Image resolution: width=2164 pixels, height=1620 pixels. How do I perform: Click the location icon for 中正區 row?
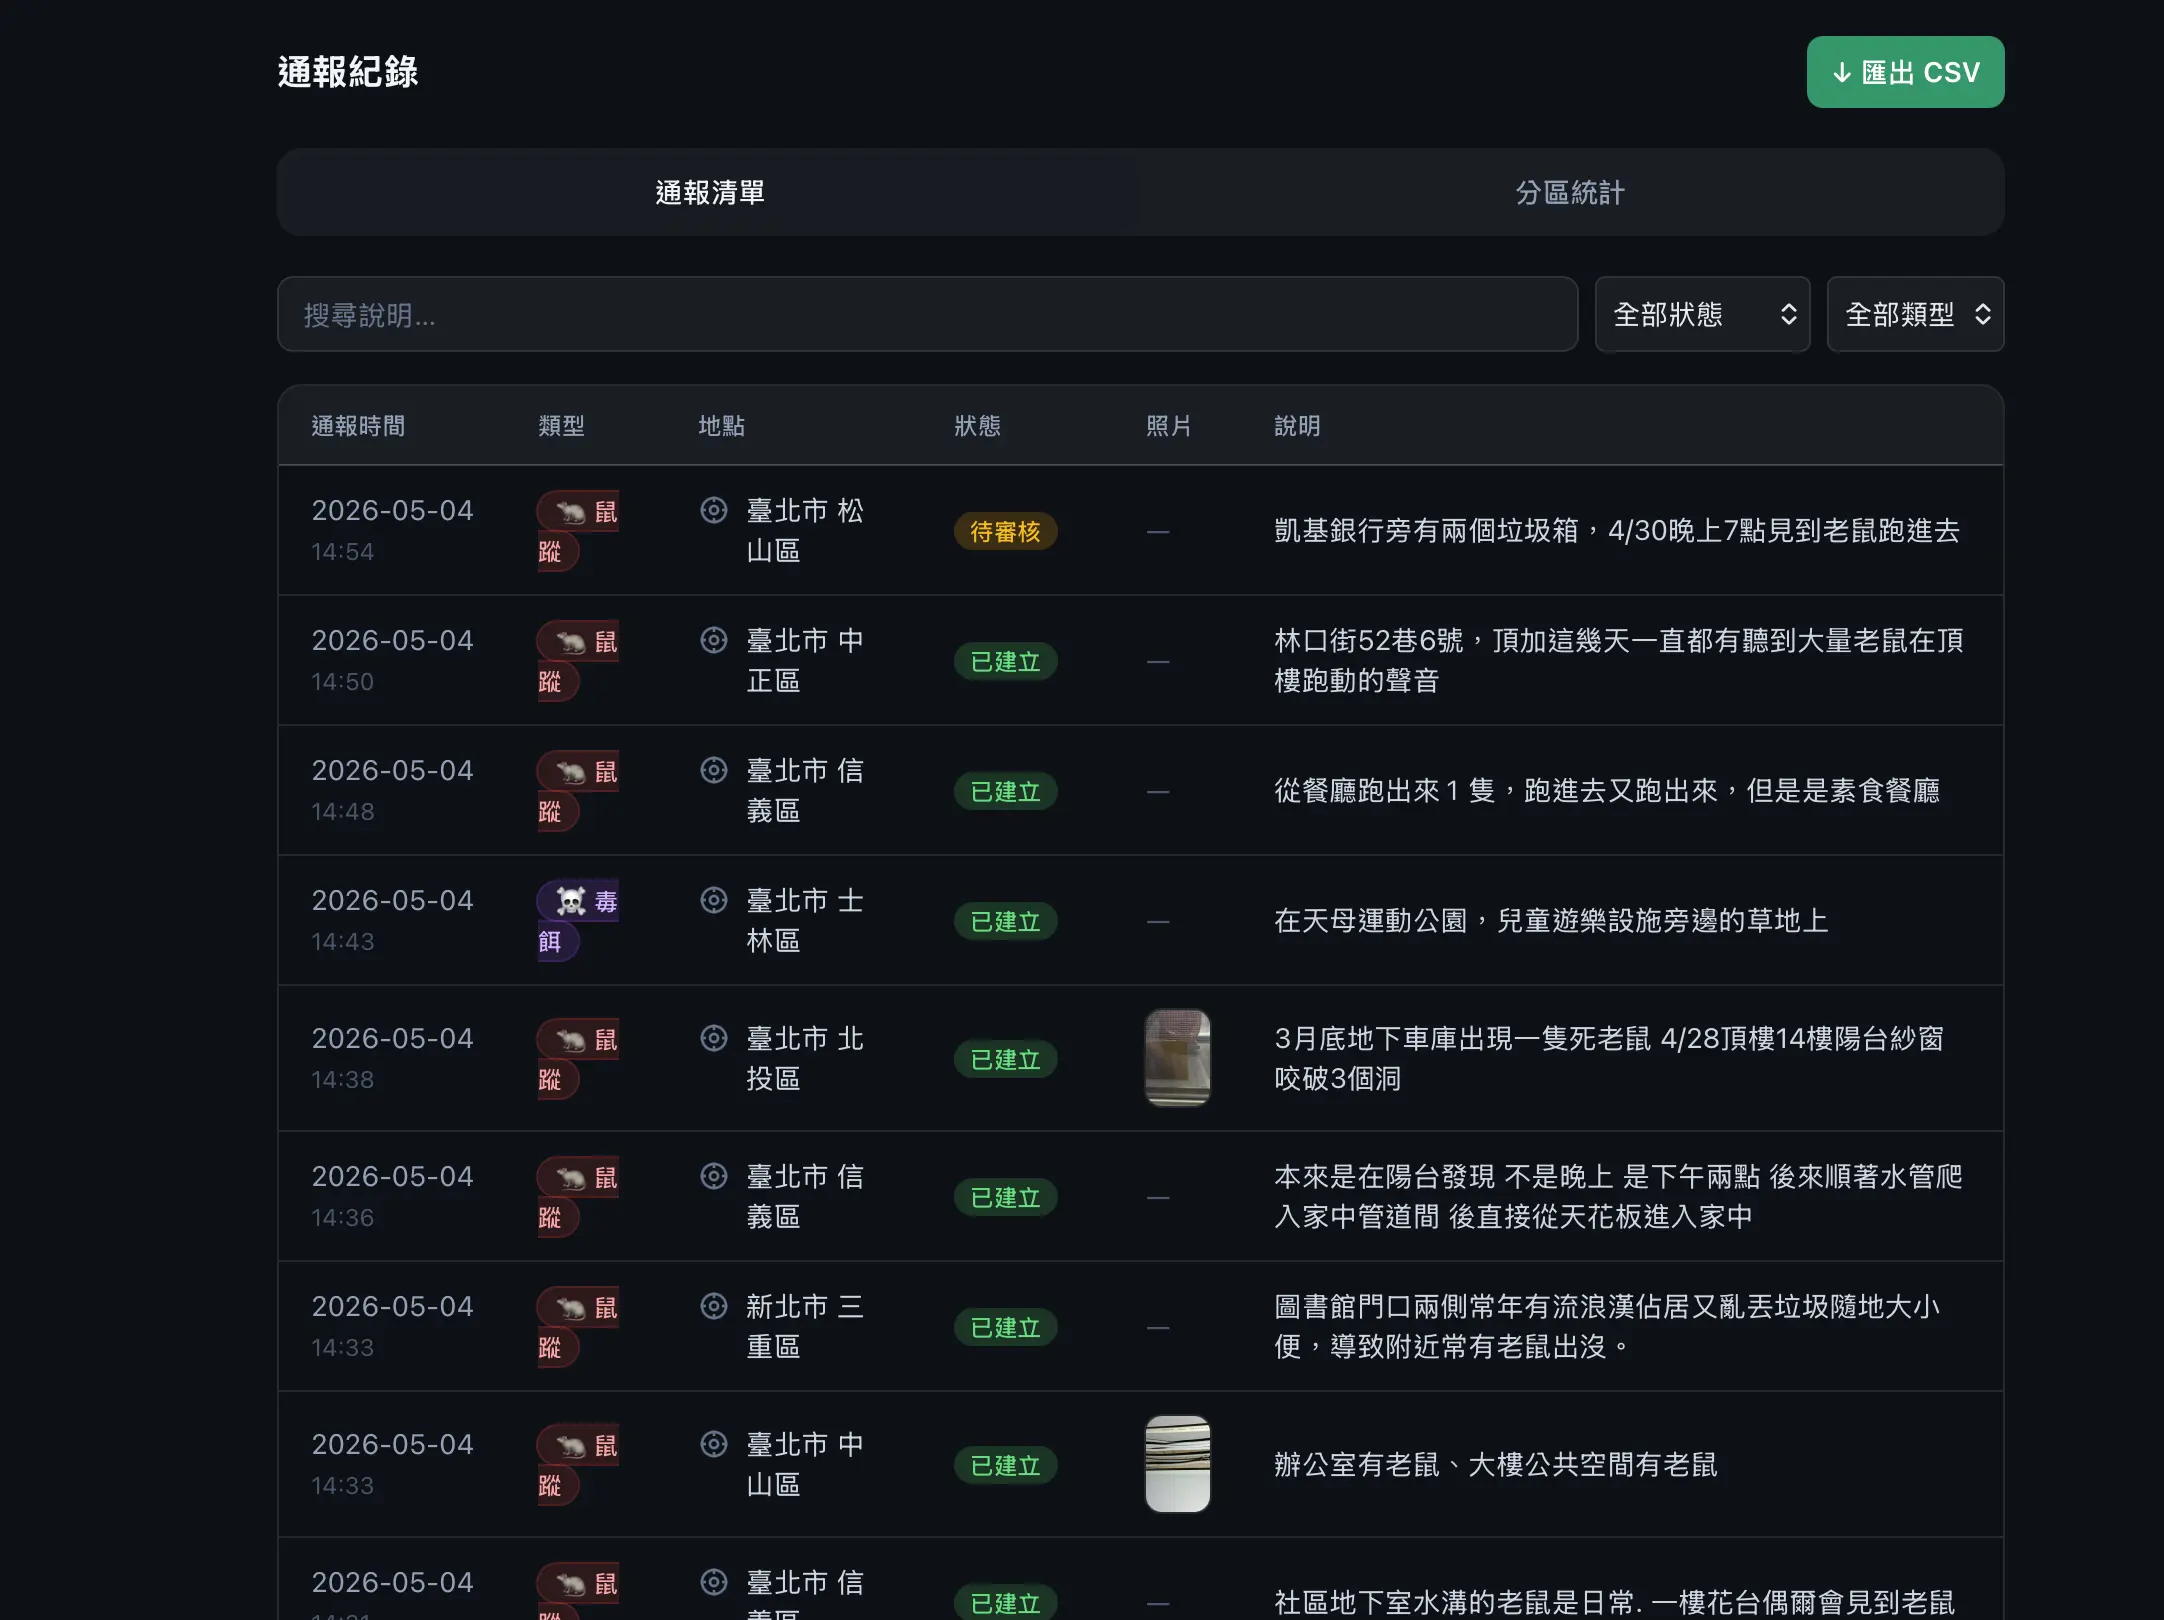coord(713,640)
